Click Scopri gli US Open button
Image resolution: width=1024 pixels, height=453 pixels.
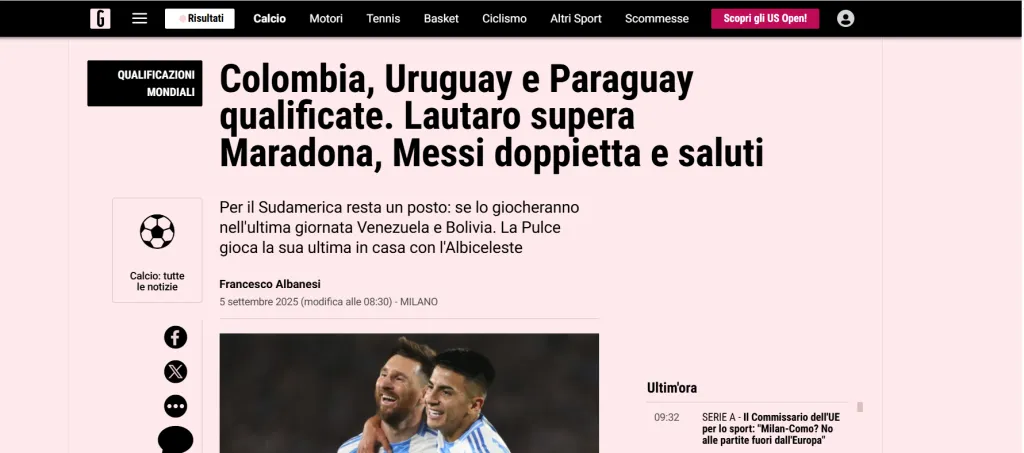(765, 18)
